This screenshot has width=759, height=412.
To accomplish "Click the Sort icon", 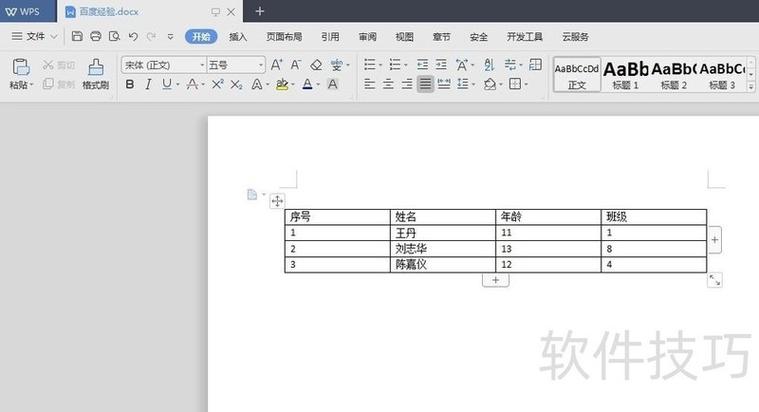I will click(489, 64).
